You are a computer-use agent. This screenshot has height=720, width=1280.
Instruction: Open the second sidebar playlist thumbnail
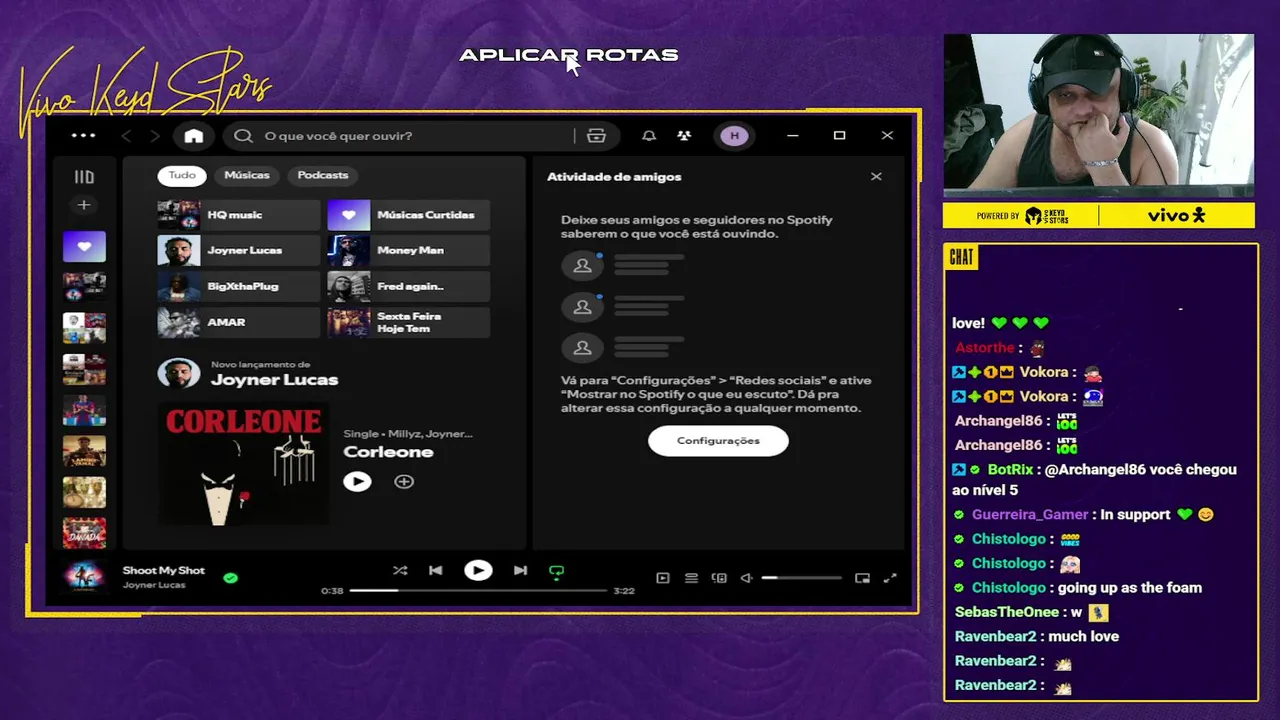click(x=84, y=328)
